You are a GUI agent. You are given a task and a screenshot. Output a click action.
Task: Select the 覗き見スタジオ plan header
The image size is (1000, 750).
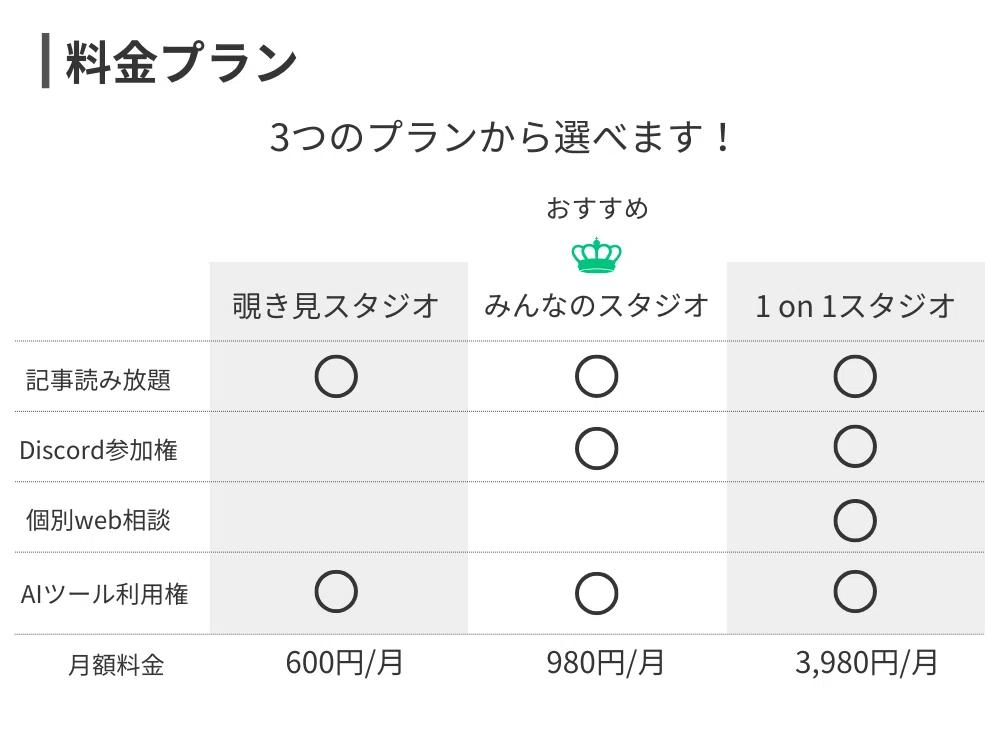click(335, 305)
